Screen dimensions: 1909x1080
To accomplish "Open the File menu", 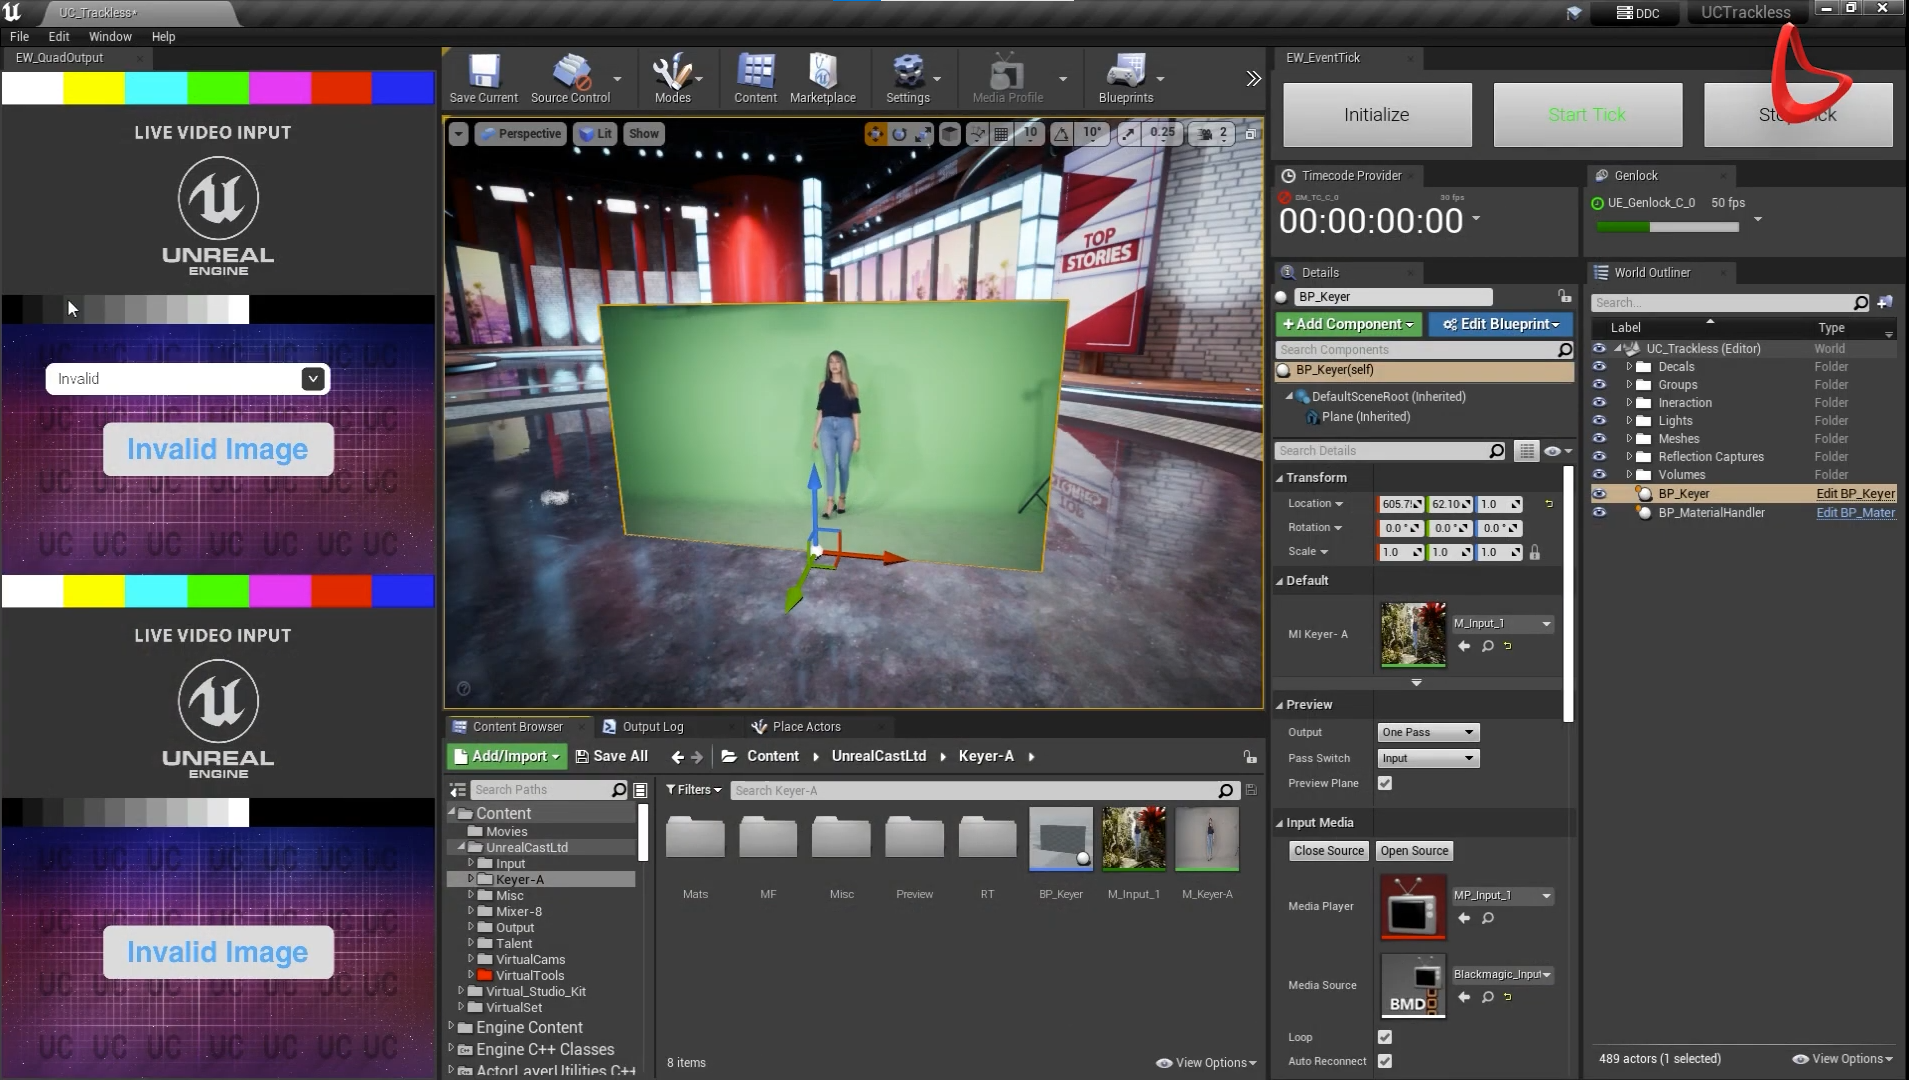I will (19, 36).
